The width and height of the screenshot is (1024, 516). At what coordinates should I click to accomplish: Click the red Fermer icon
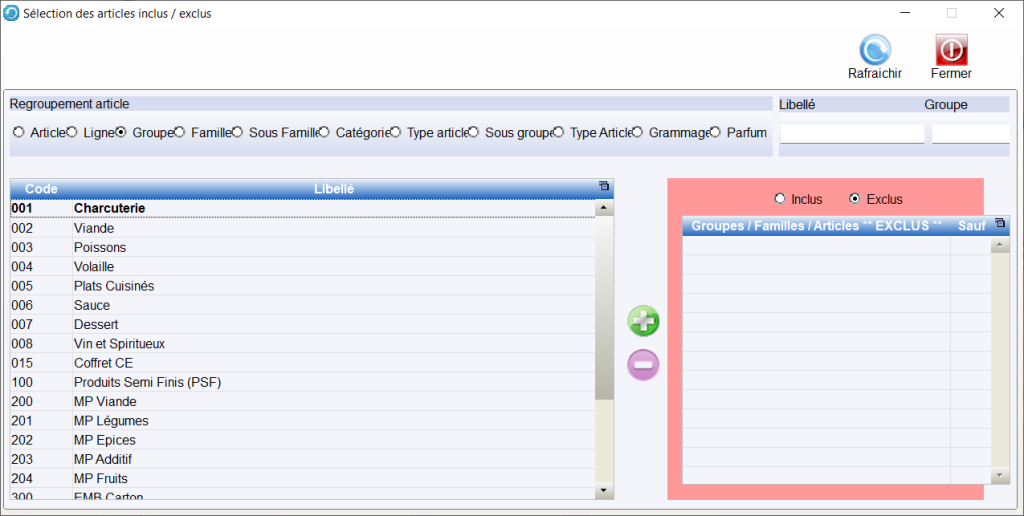click(951, 50)
